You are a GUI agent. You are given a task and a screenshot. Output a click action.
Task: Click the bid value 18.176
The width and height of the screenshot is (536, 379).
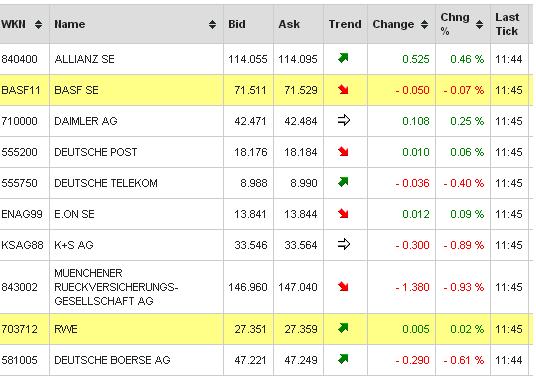251,152
